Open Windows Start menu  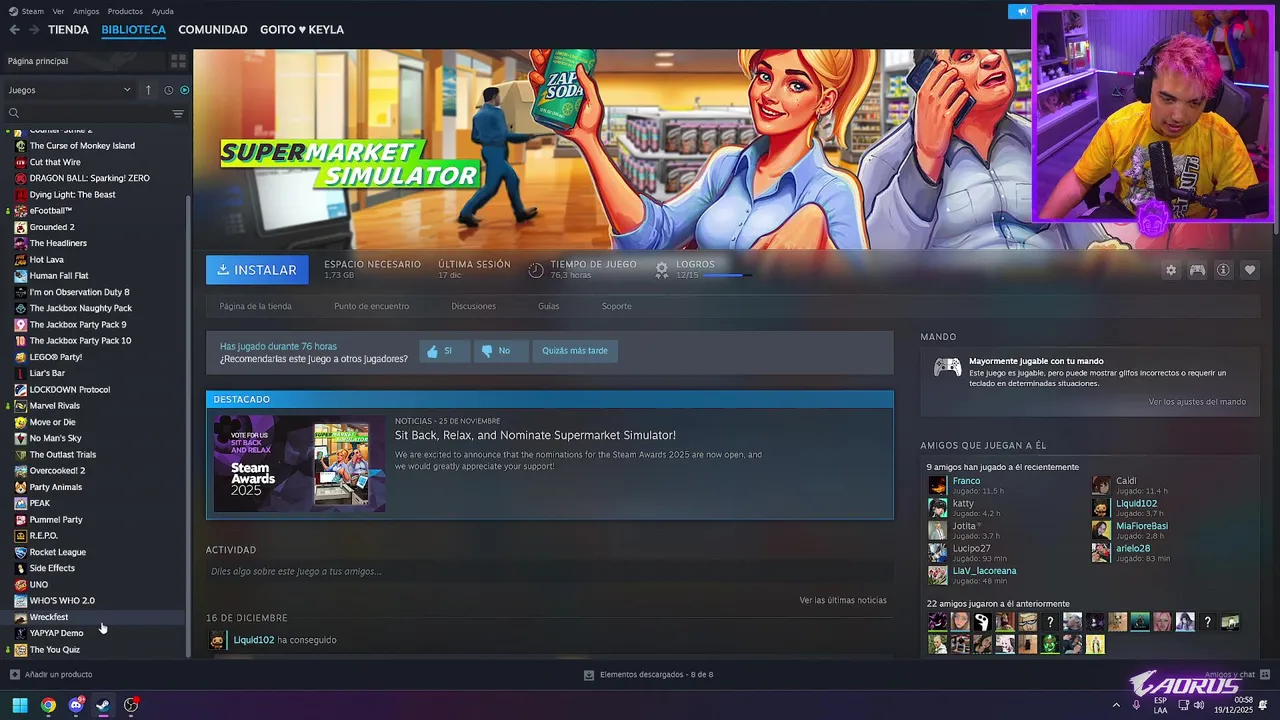pos(20,705)
